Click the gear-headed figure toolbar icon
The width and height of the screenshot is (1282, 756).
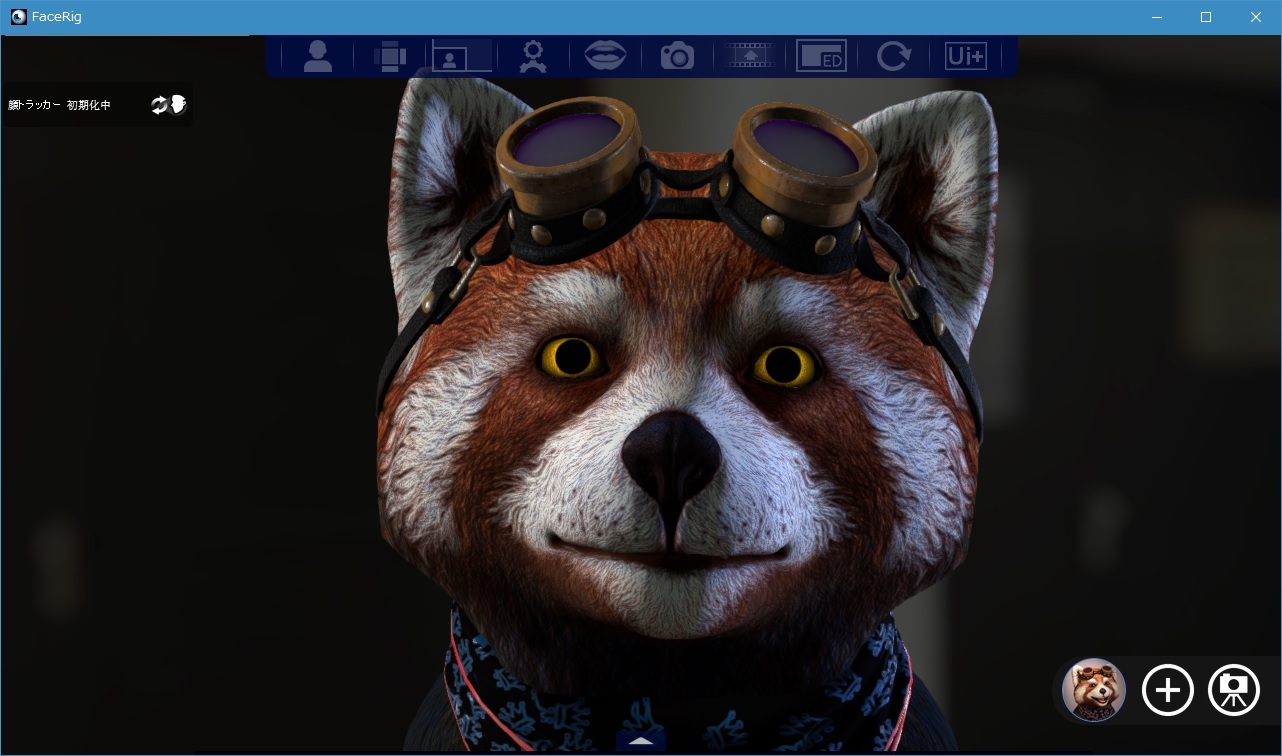point(533,56)
